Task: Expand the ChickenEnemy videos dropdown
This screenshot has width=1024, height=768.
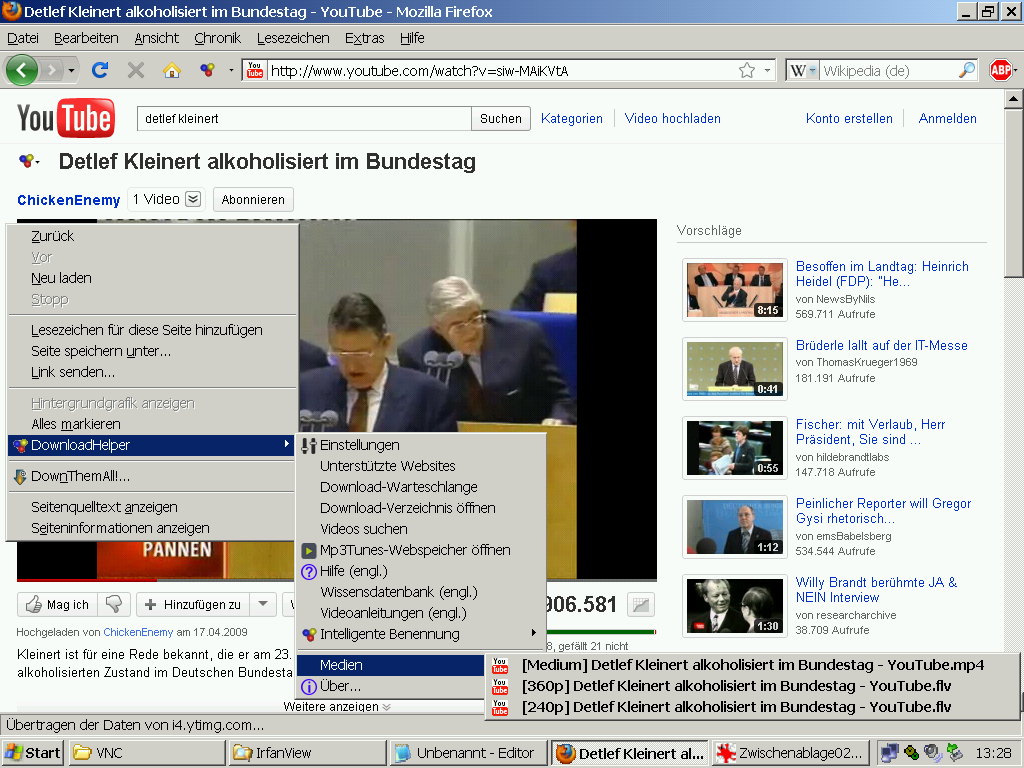Action: coord(193,199)
